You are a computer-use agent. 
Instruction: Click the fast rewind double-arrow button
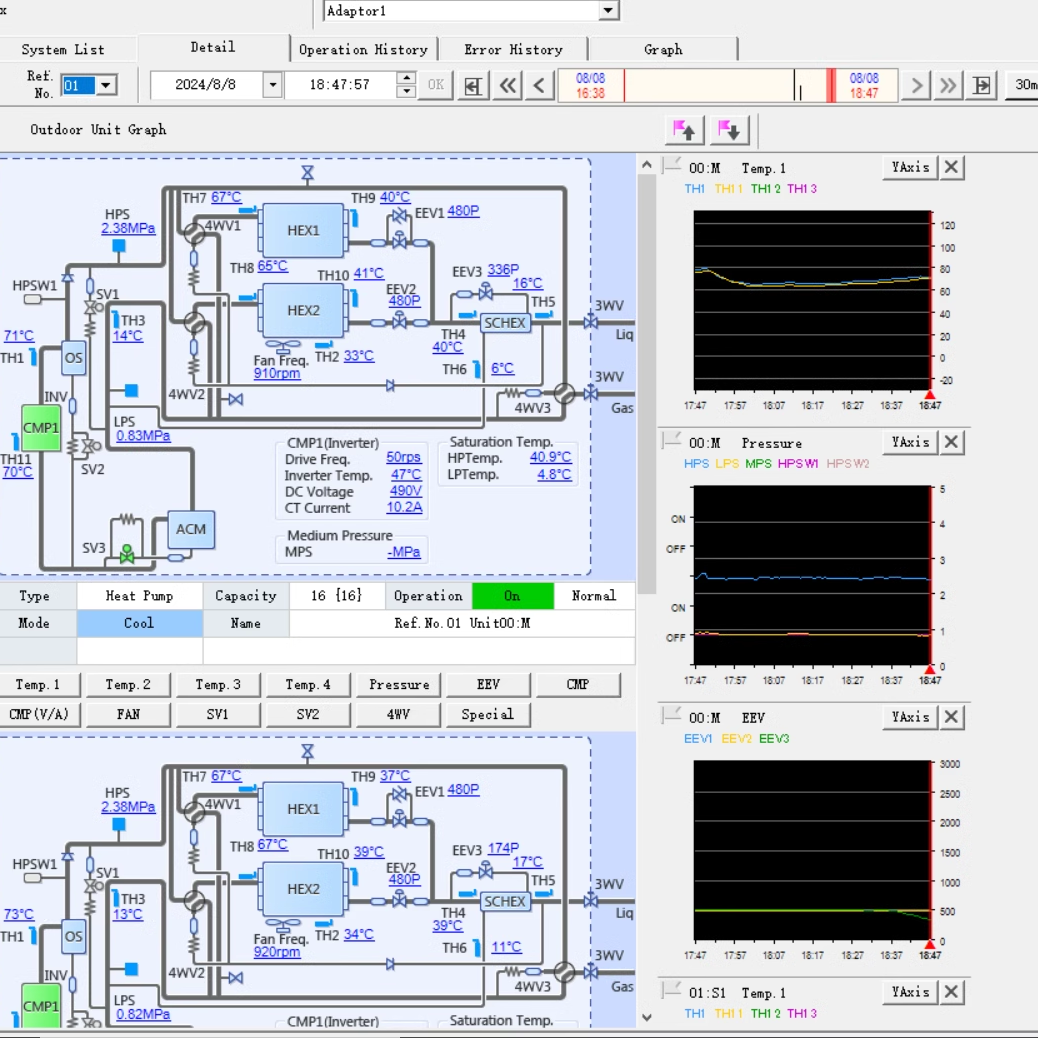click(507, 85)
